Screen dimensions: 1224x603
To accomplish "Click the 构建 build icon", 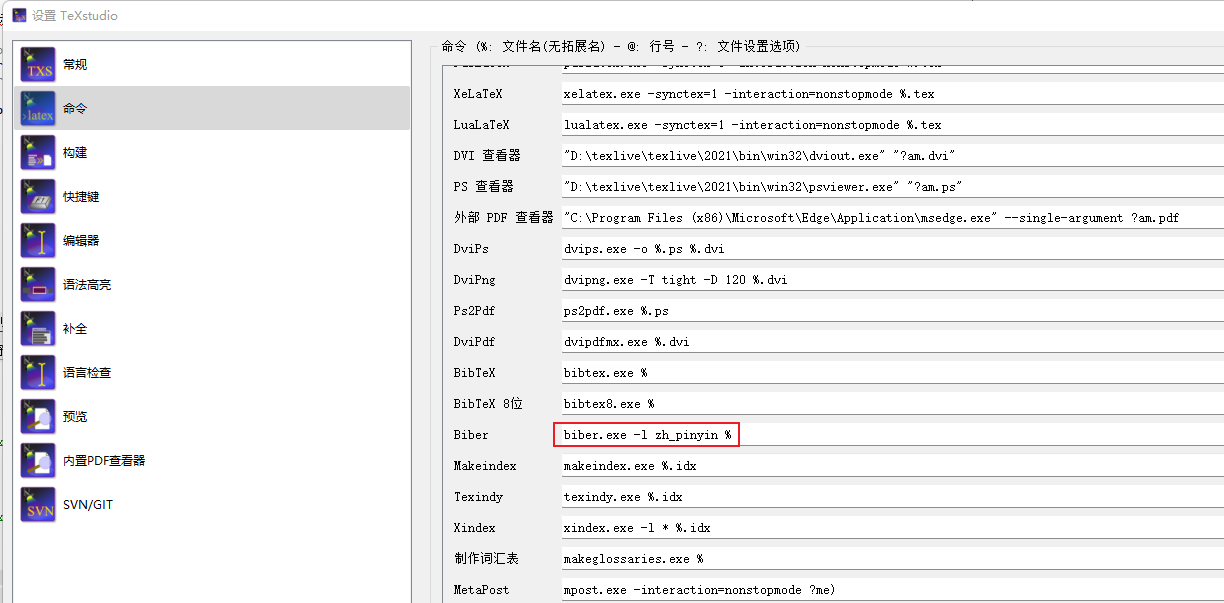I will click(39, 152).
